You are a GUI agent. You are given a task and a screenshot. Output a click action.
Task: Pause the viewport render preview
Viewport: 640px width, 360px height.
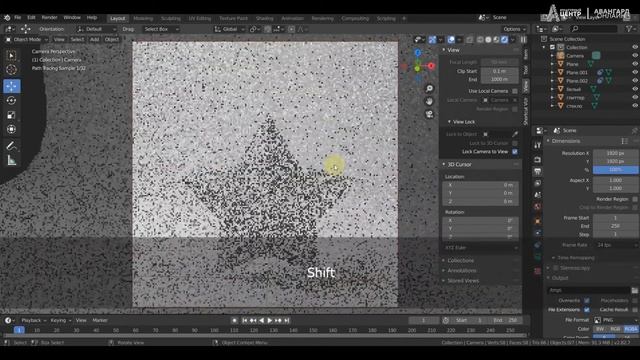pyautogui.click(x=523, y=40)
